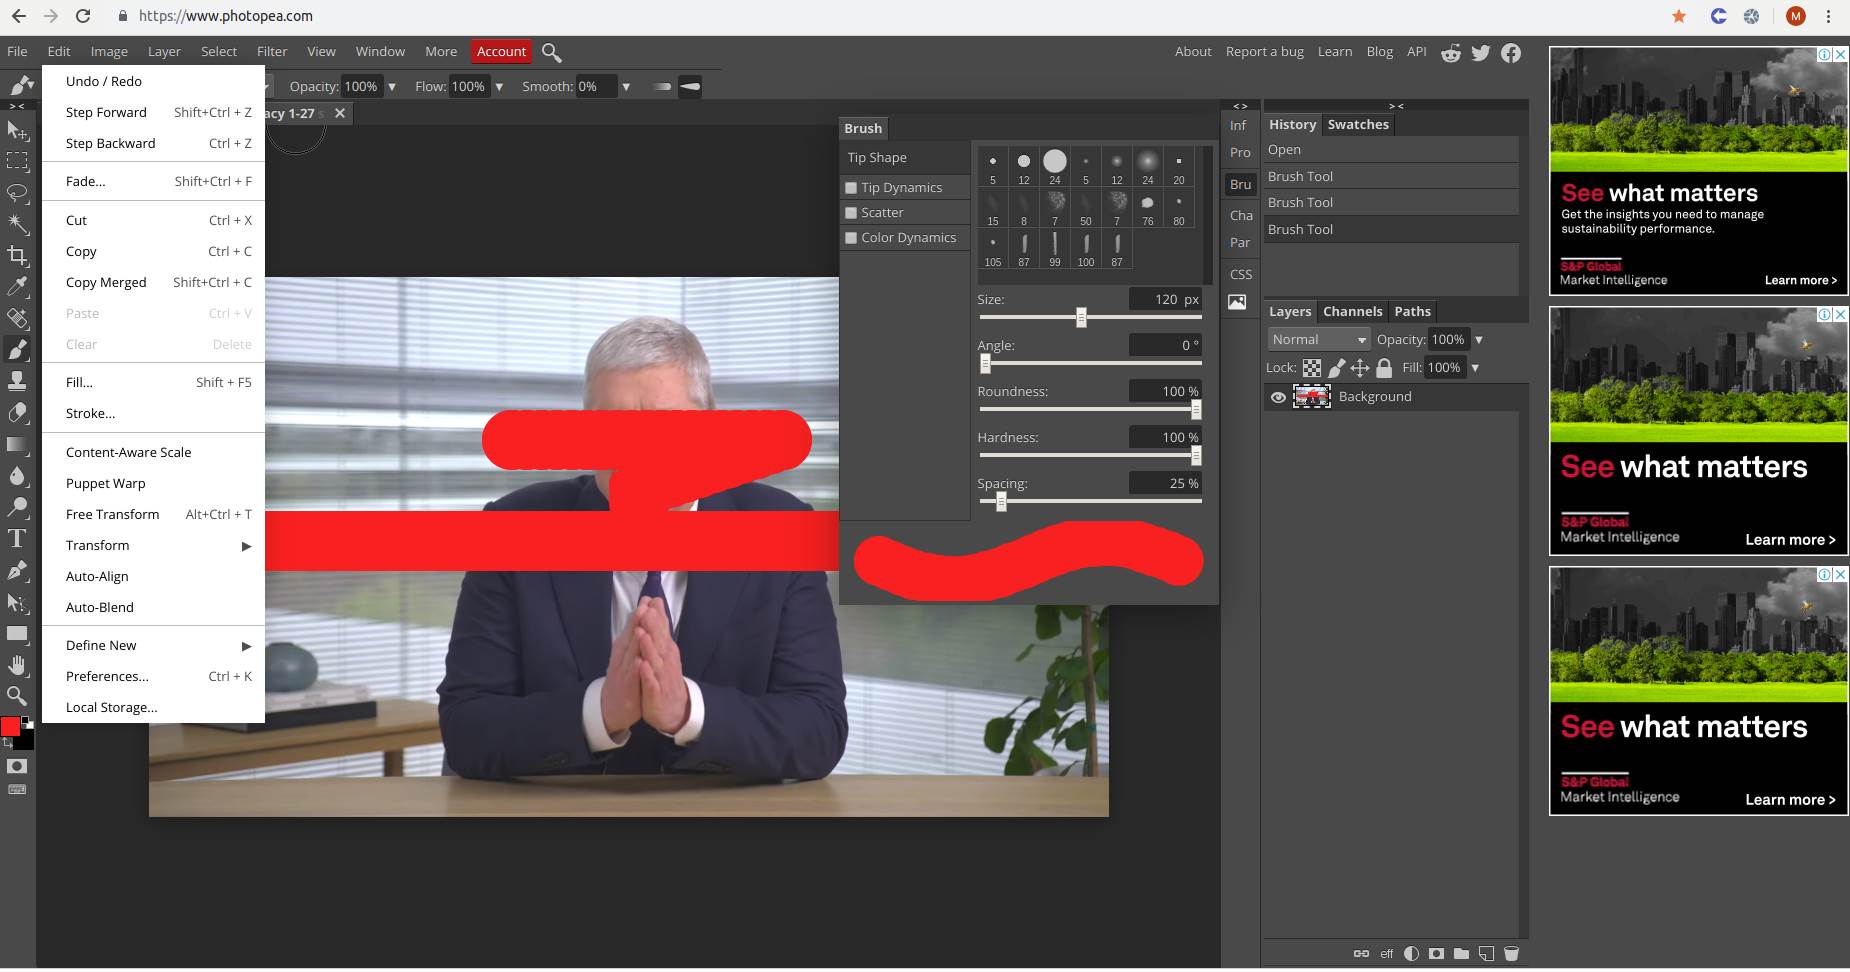The height and width of the screenshot is (972, 1850).
Task: Open the Opacity dropdown in options bar
Action: pos(393,86)
